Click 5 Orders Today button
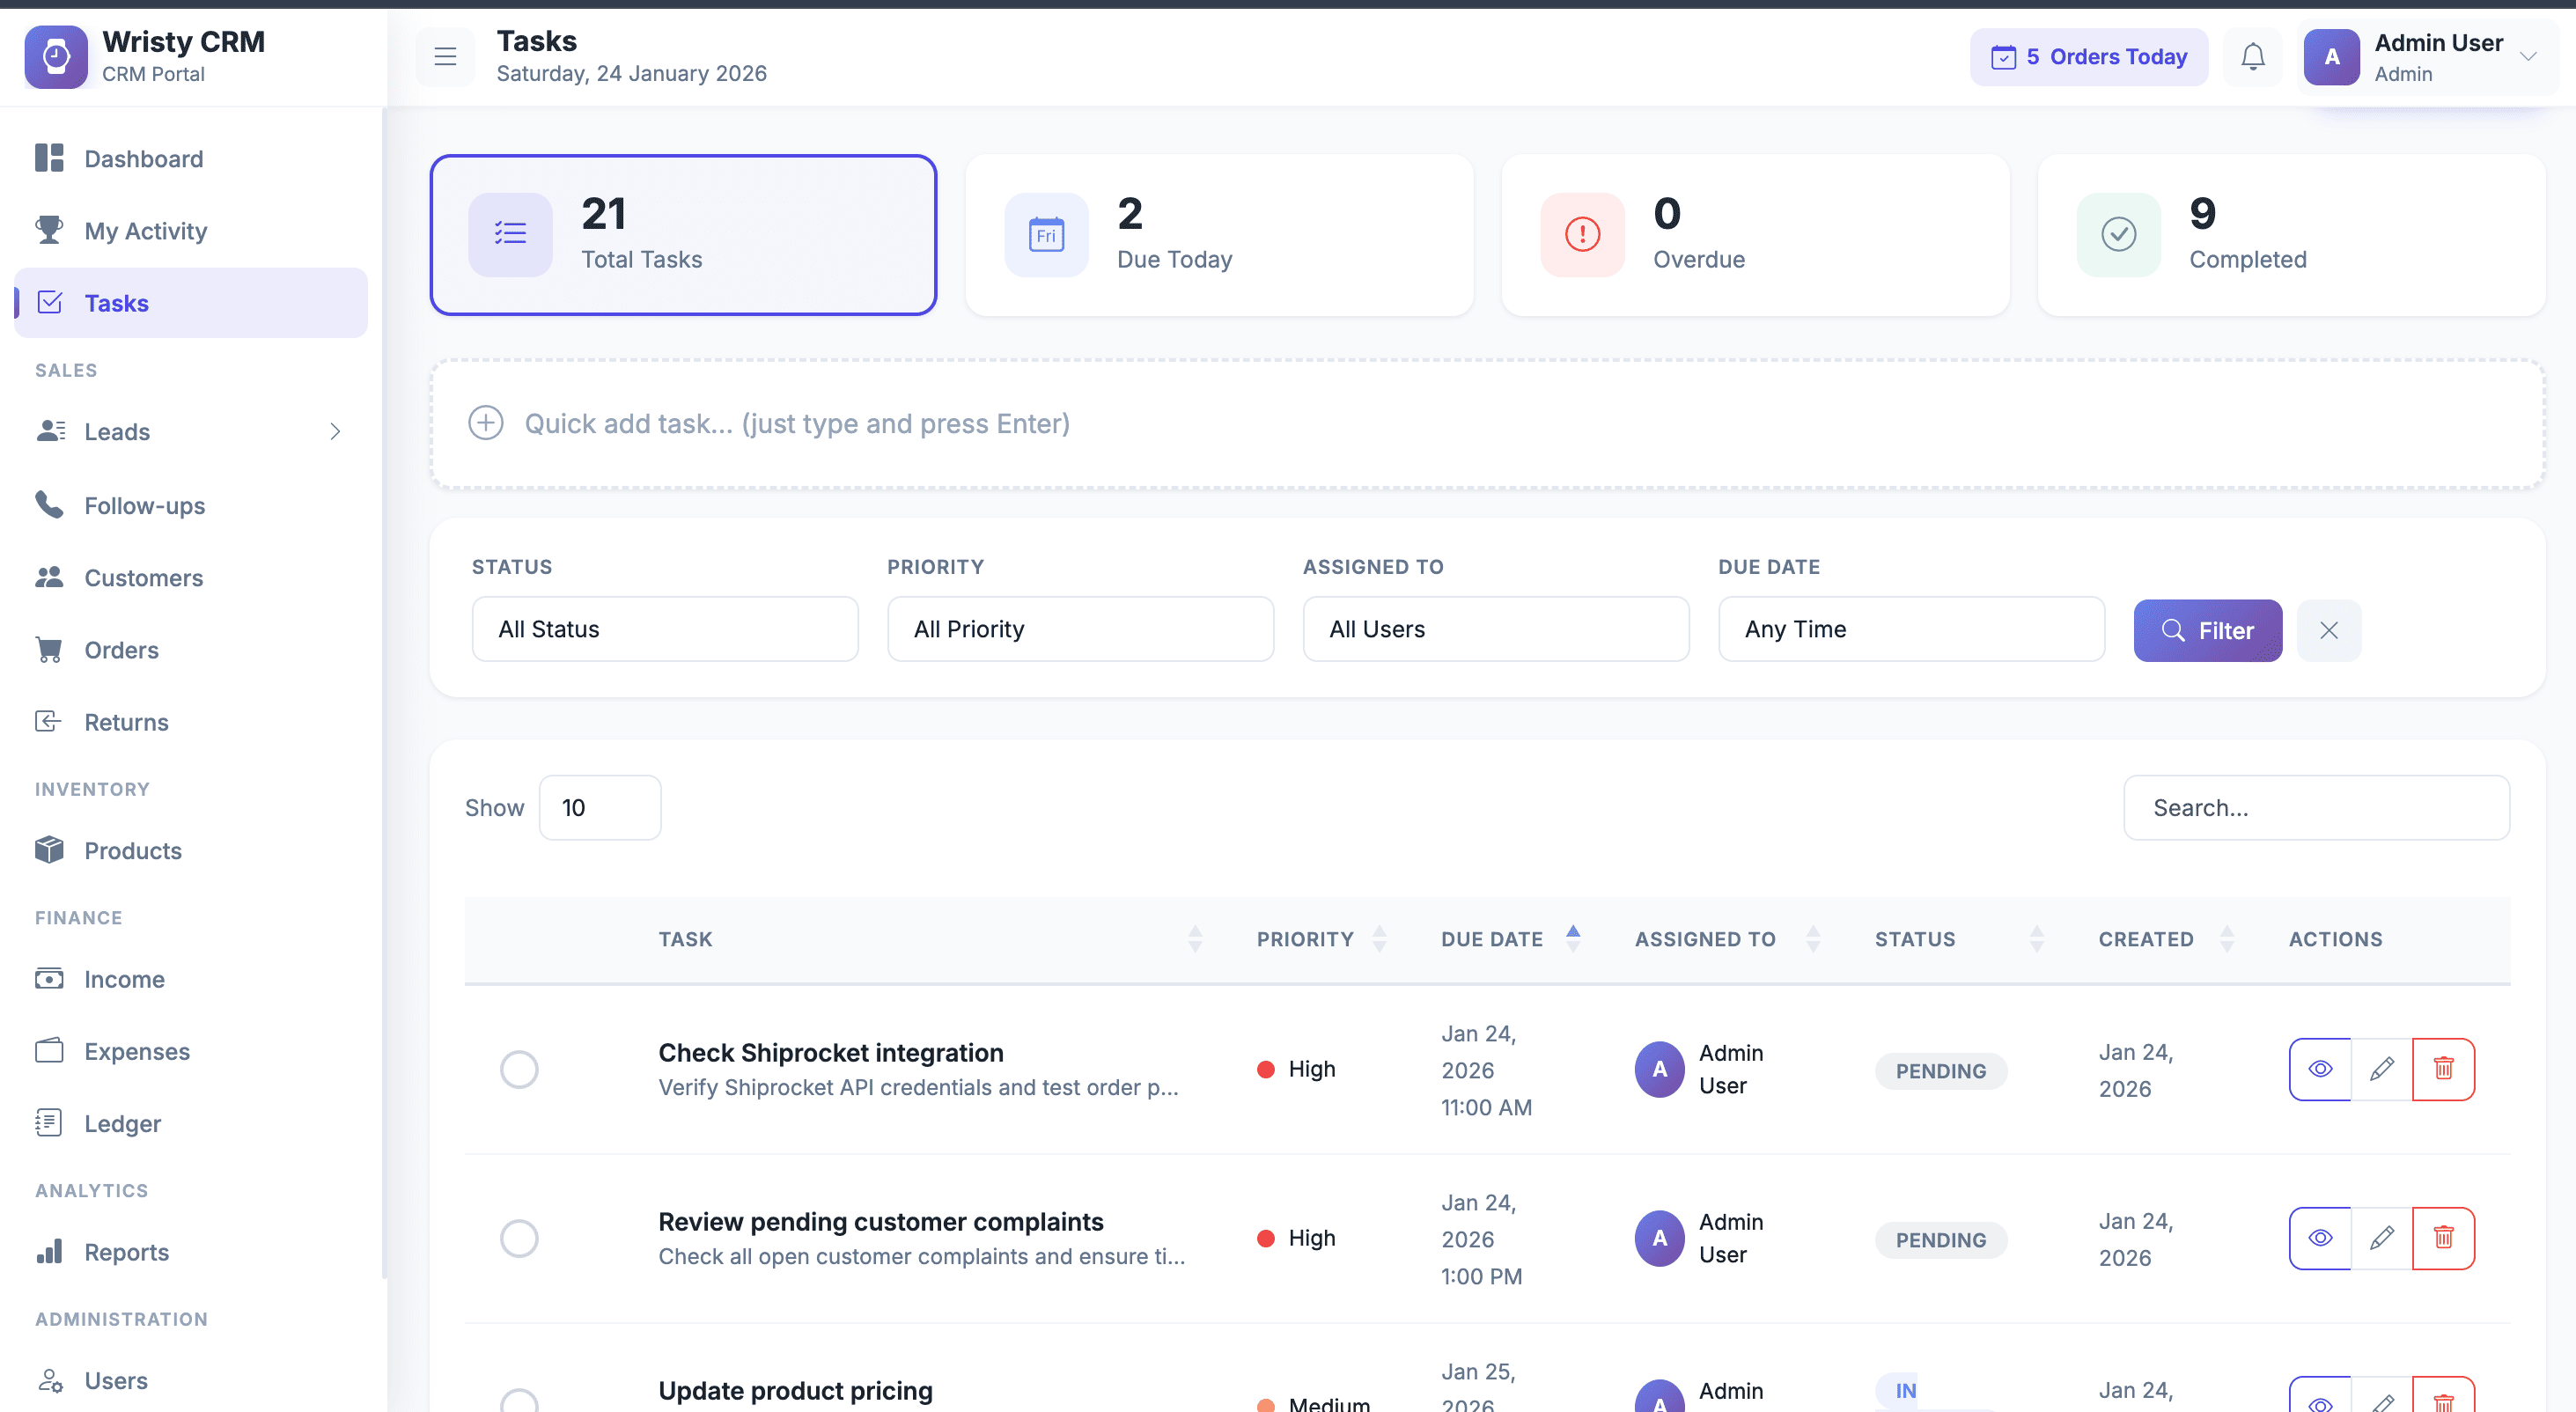Screen dimensions: 2576x1412 2088,57
